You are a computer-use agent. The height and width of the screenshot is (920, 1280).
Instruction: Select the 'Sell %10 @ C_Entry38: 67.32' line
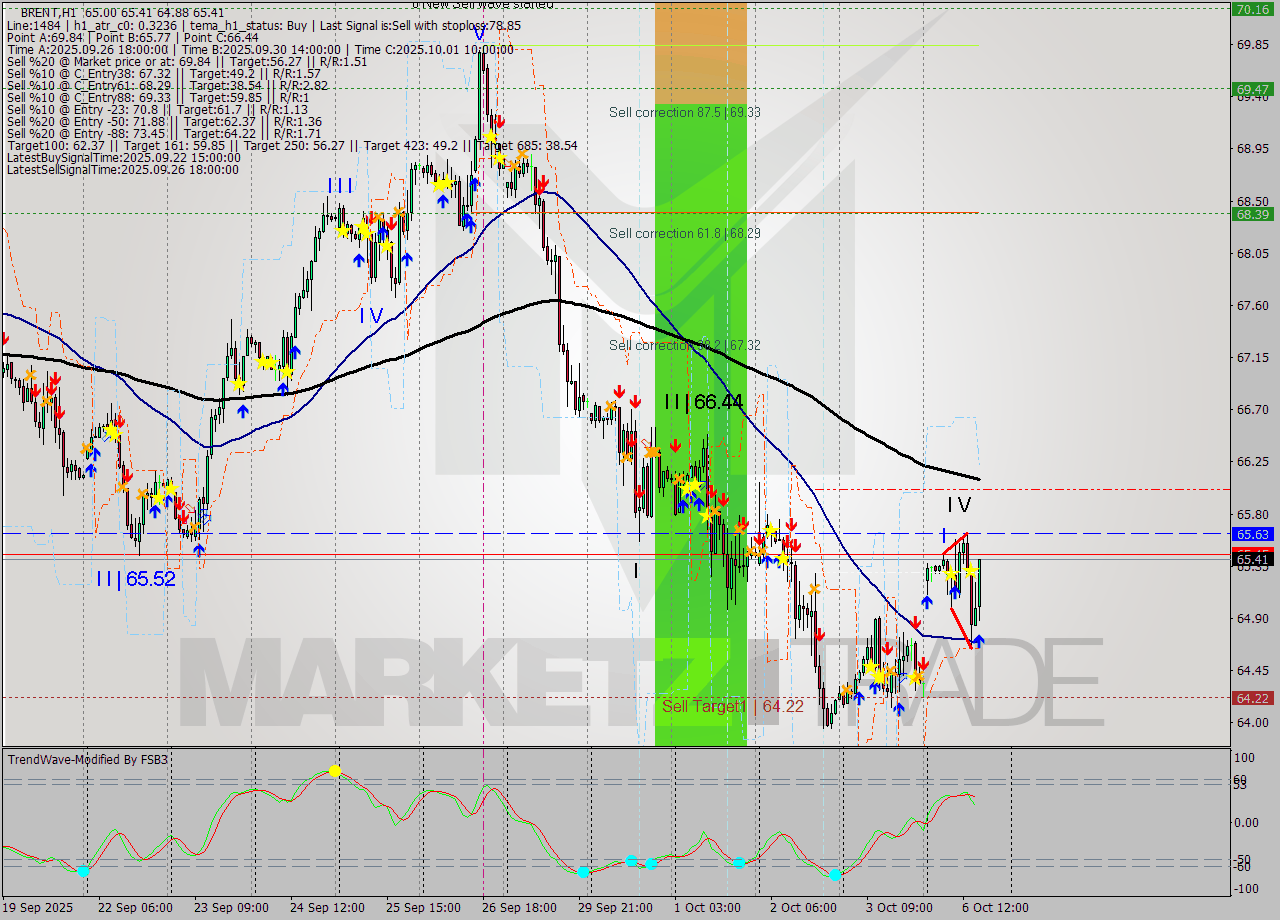[x=163, y=74]
